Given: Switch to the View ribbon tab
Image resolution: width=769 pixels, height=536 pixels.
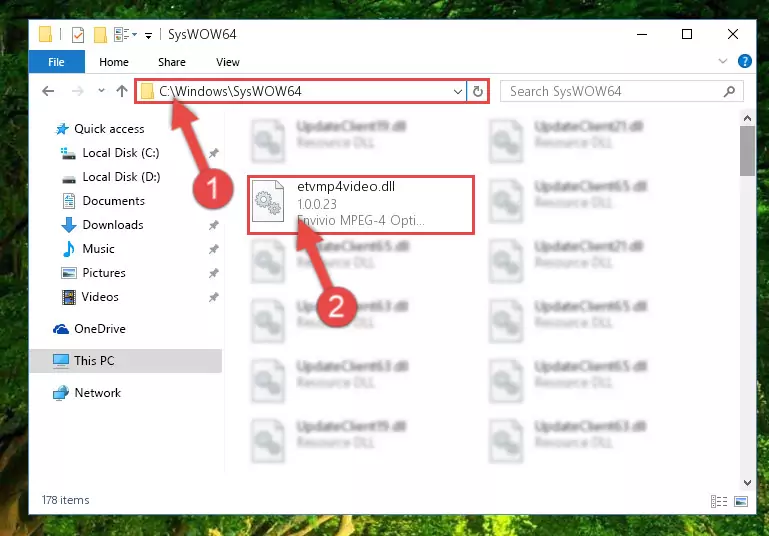Looking at the screenshot, I should (228, 62).
